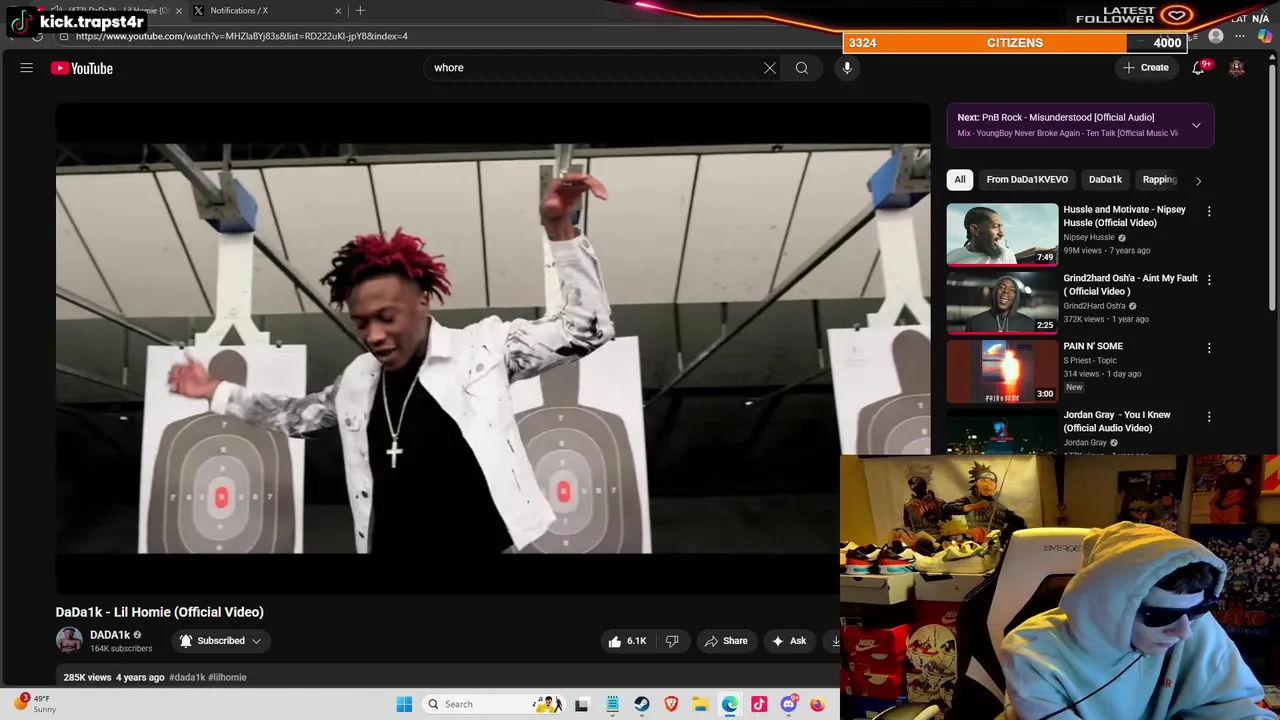Open browser settings ellipsis menu
The height and width of the screenshot is (720, 1280).
(x=1240, y=36)
